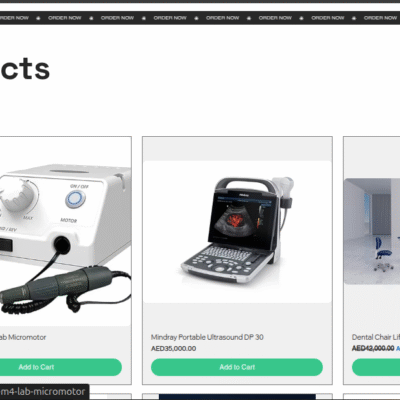Screen dimensions: 400x400
Task: Click the struck-through AED42,000.00 price
Action: pyautogui.click(x=373, y=348)
